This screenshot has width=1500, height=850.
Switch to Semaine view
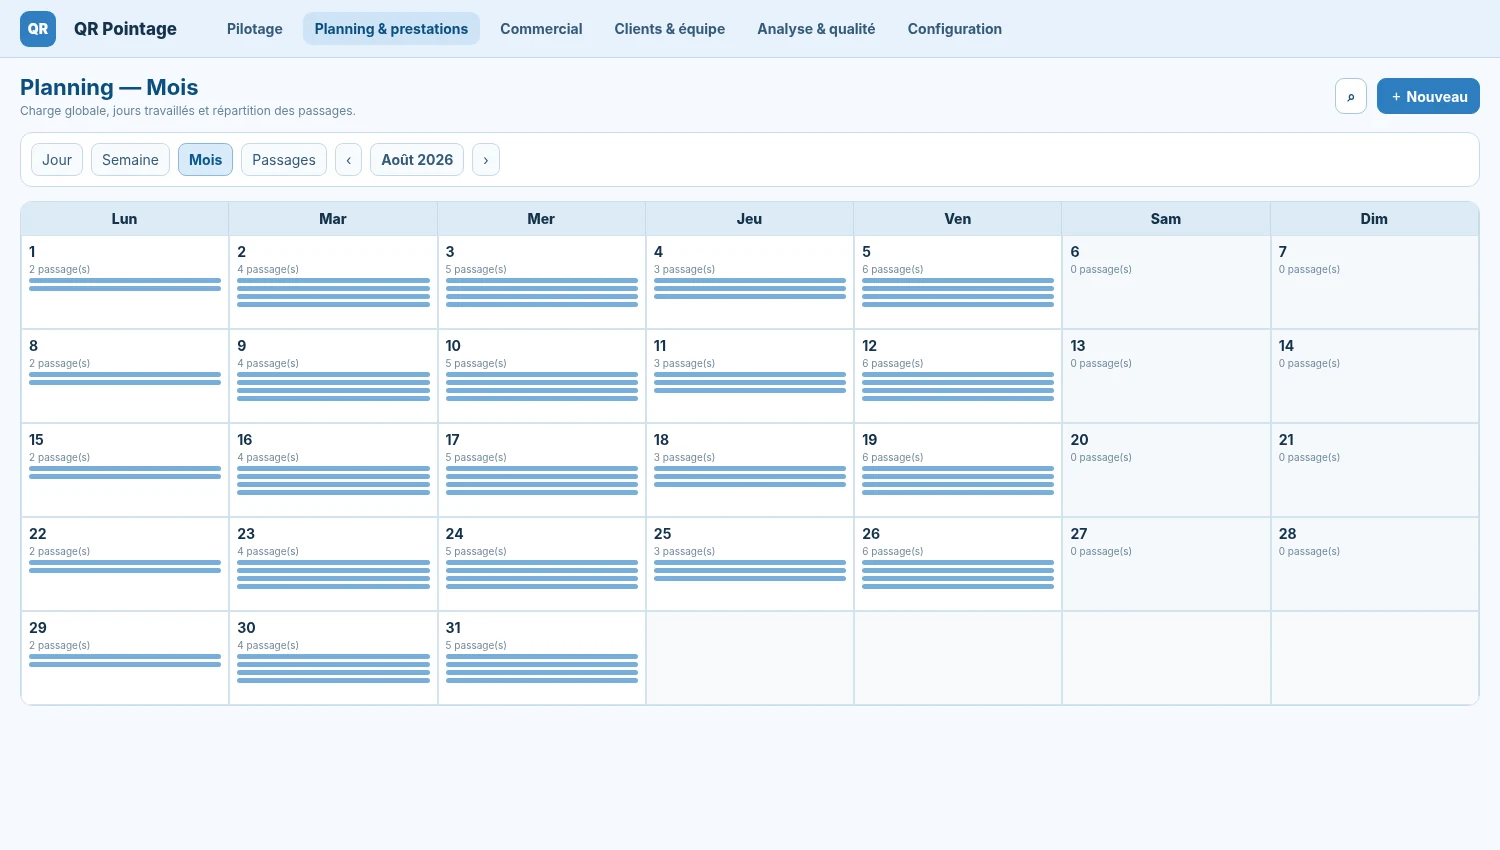[130, 160]
